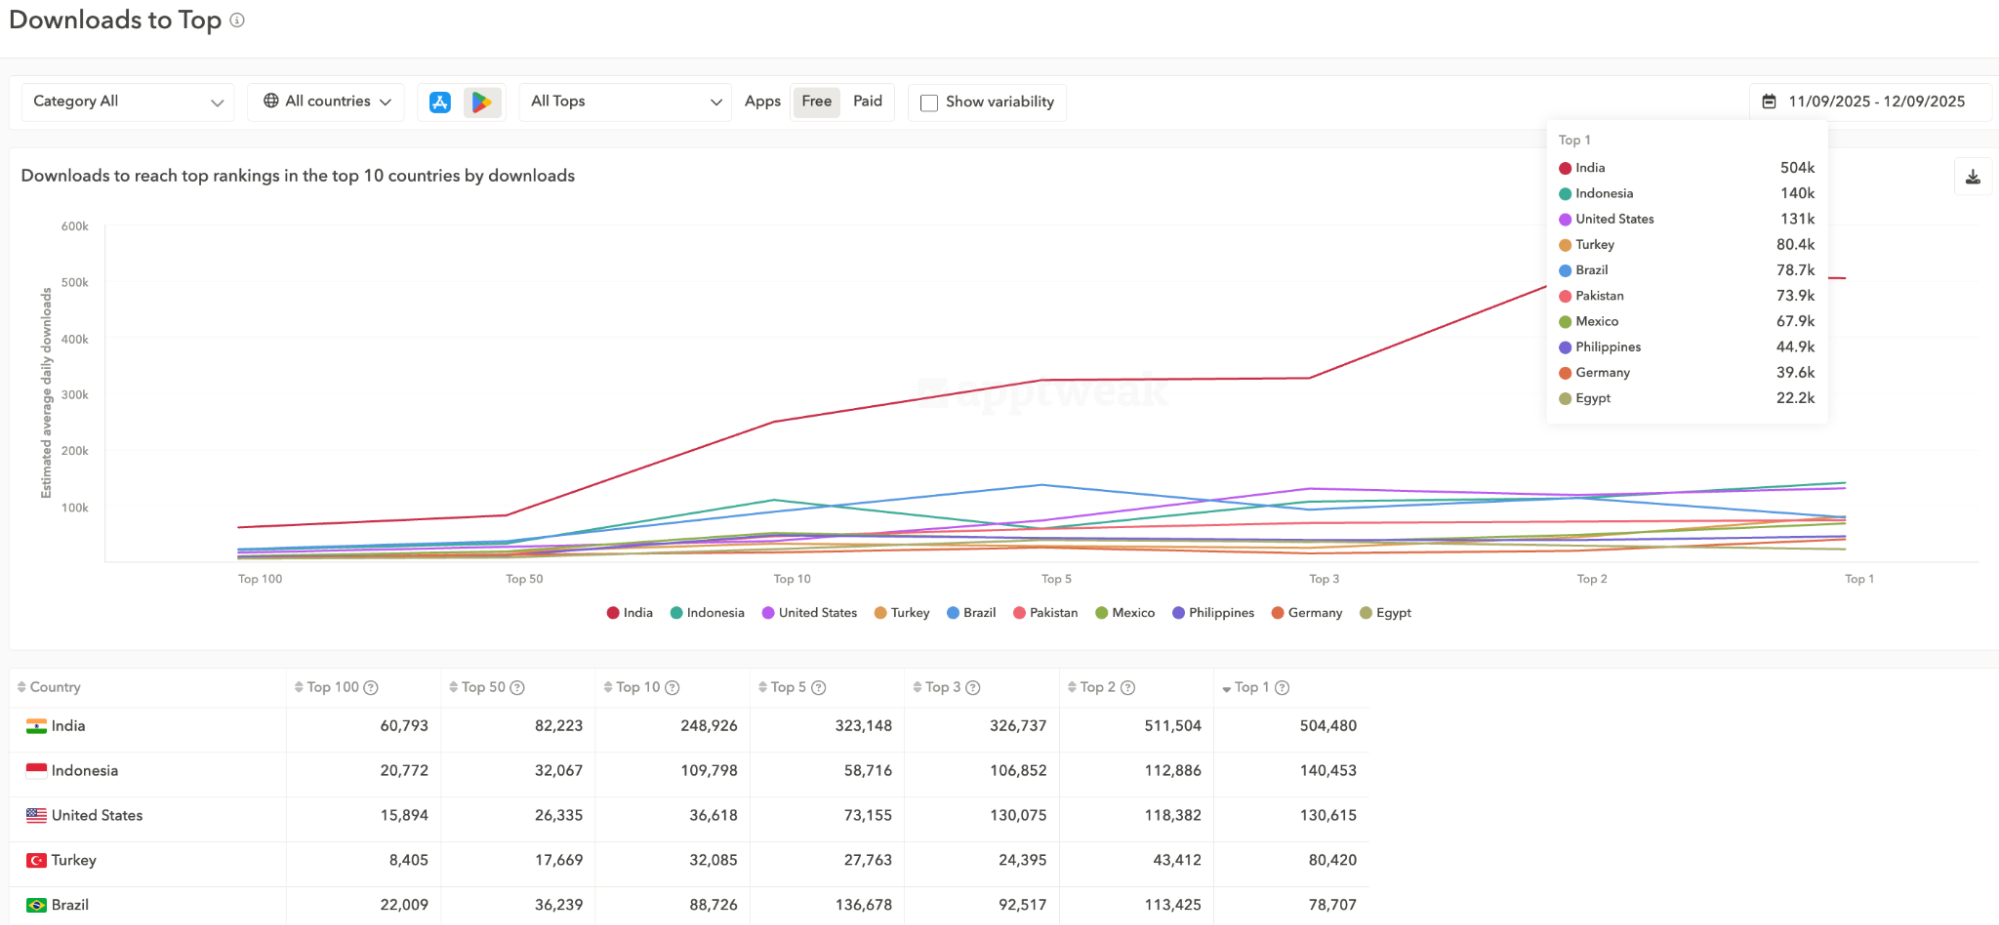The image size is (1999, 925).
Task: Toggle India series in chart legend
Action: pos(629,613)
